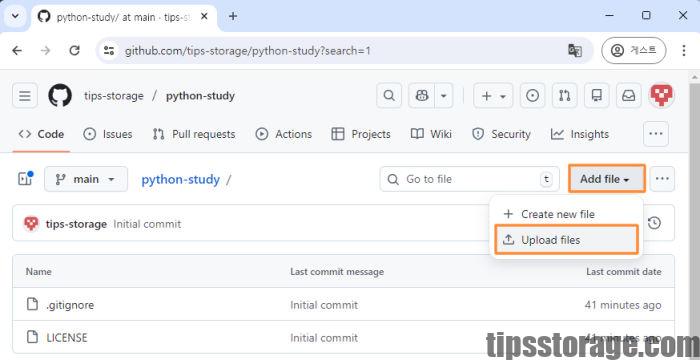
Task: Open tips-storage owner link in header
Action: pos(113,96)
